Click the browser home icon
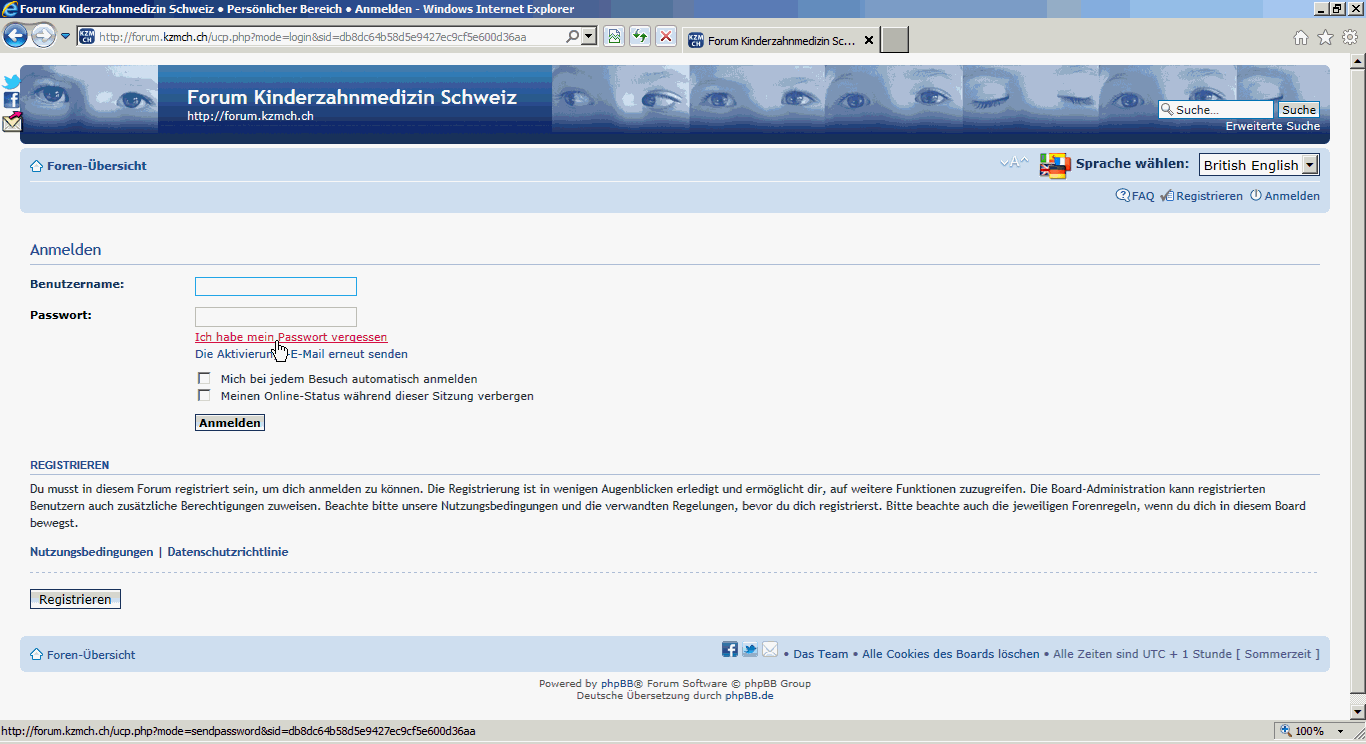 [1301, 38]
